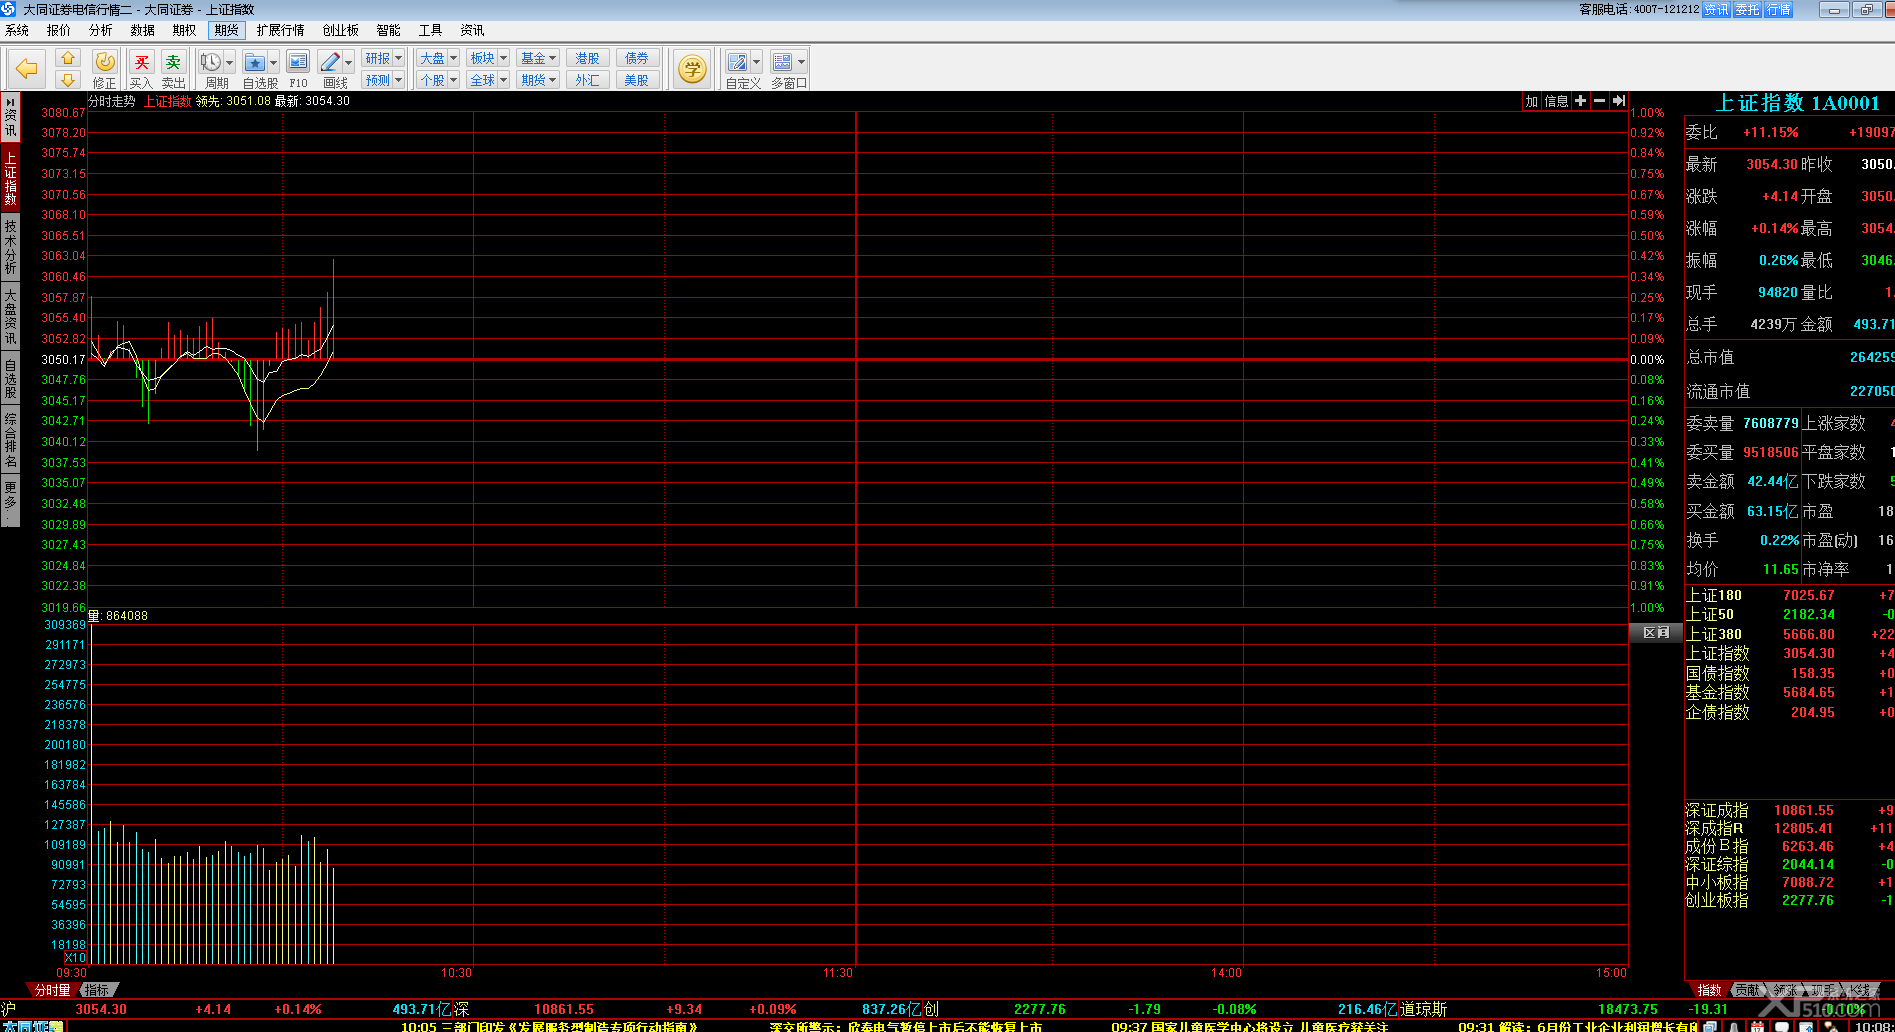Expand the 画线 dropdown arrow
The height and width of the screenshot is (1032, 1895).
coord(348,62)
